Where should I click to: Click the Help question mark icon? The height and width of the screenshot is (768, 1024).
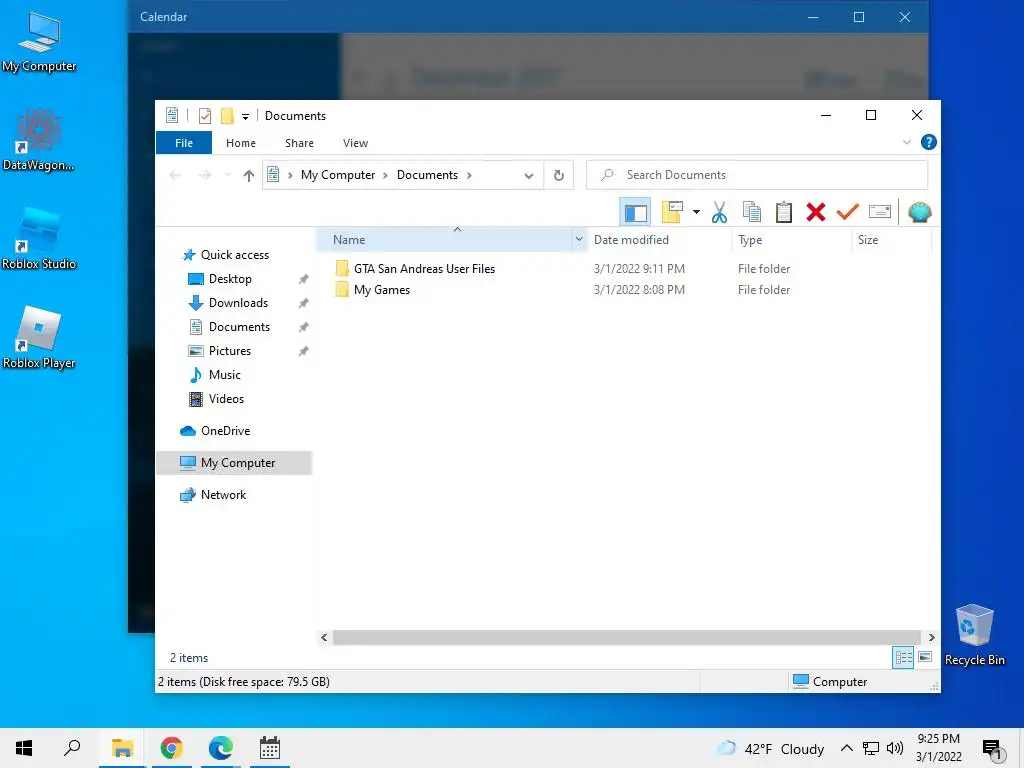928,142
